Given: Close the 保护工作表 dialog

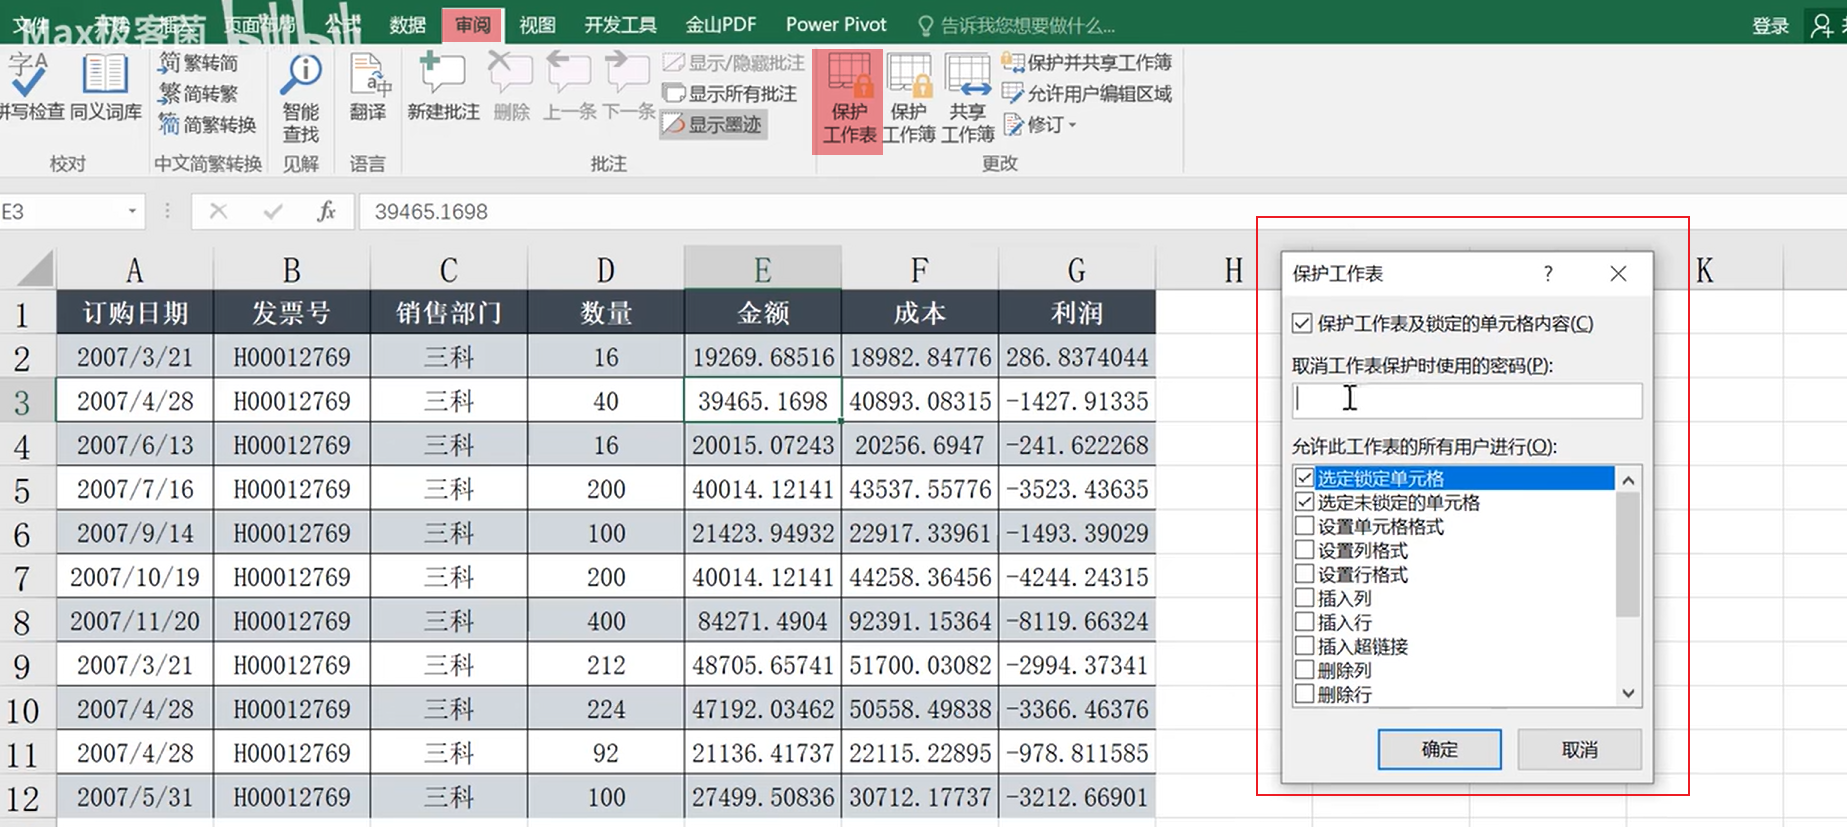Looking at the screenshot, I should pyautogui.click(x=1618, y=273).
